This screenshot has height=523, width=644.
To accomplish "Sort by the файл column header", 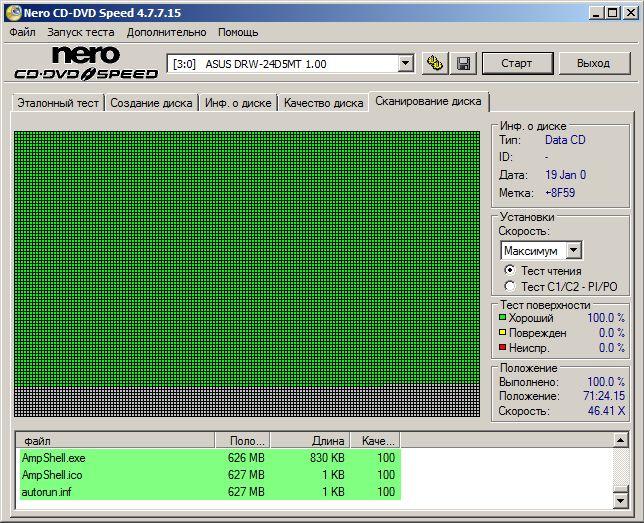I will click(115, 440).
